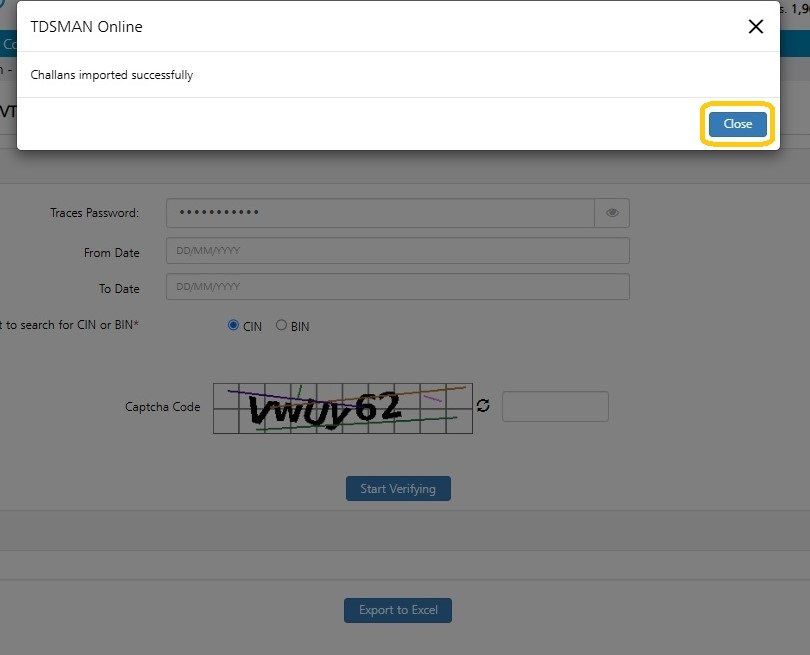810x655 pixels.
Task: Toggle password visibility eye icon
Action: [612, 213]
